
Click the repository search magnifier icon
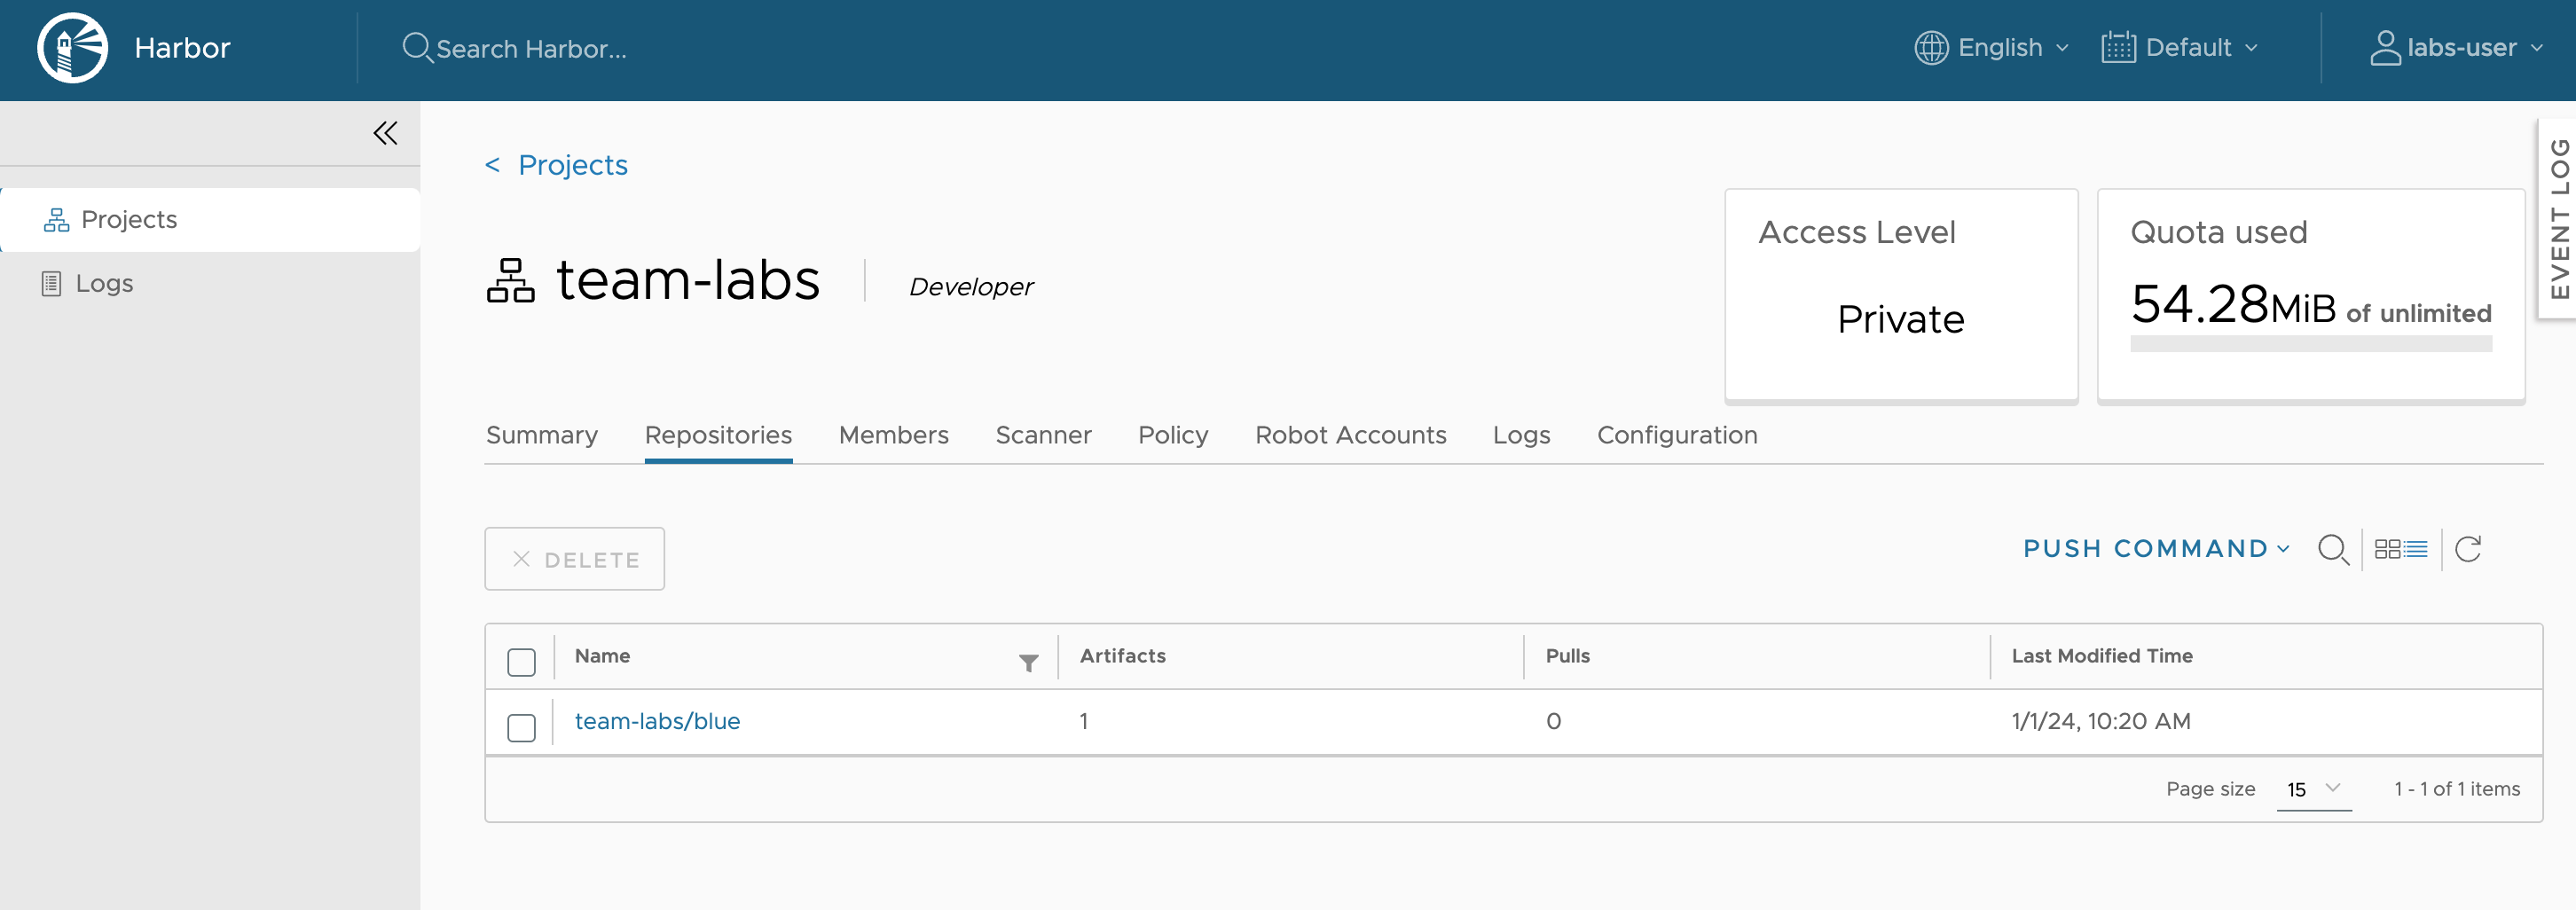coord(2332,549)
